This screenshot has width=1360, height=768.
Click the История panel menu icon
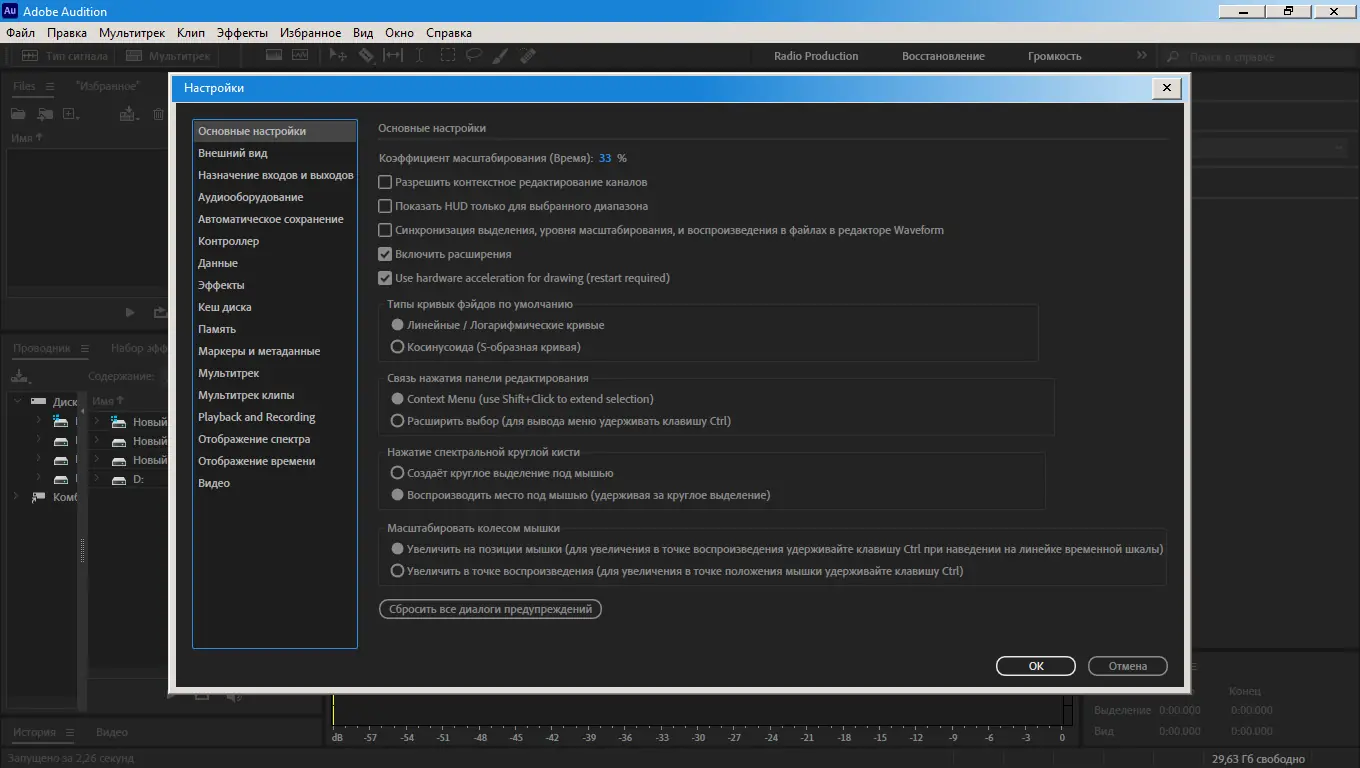pos(69,732)
